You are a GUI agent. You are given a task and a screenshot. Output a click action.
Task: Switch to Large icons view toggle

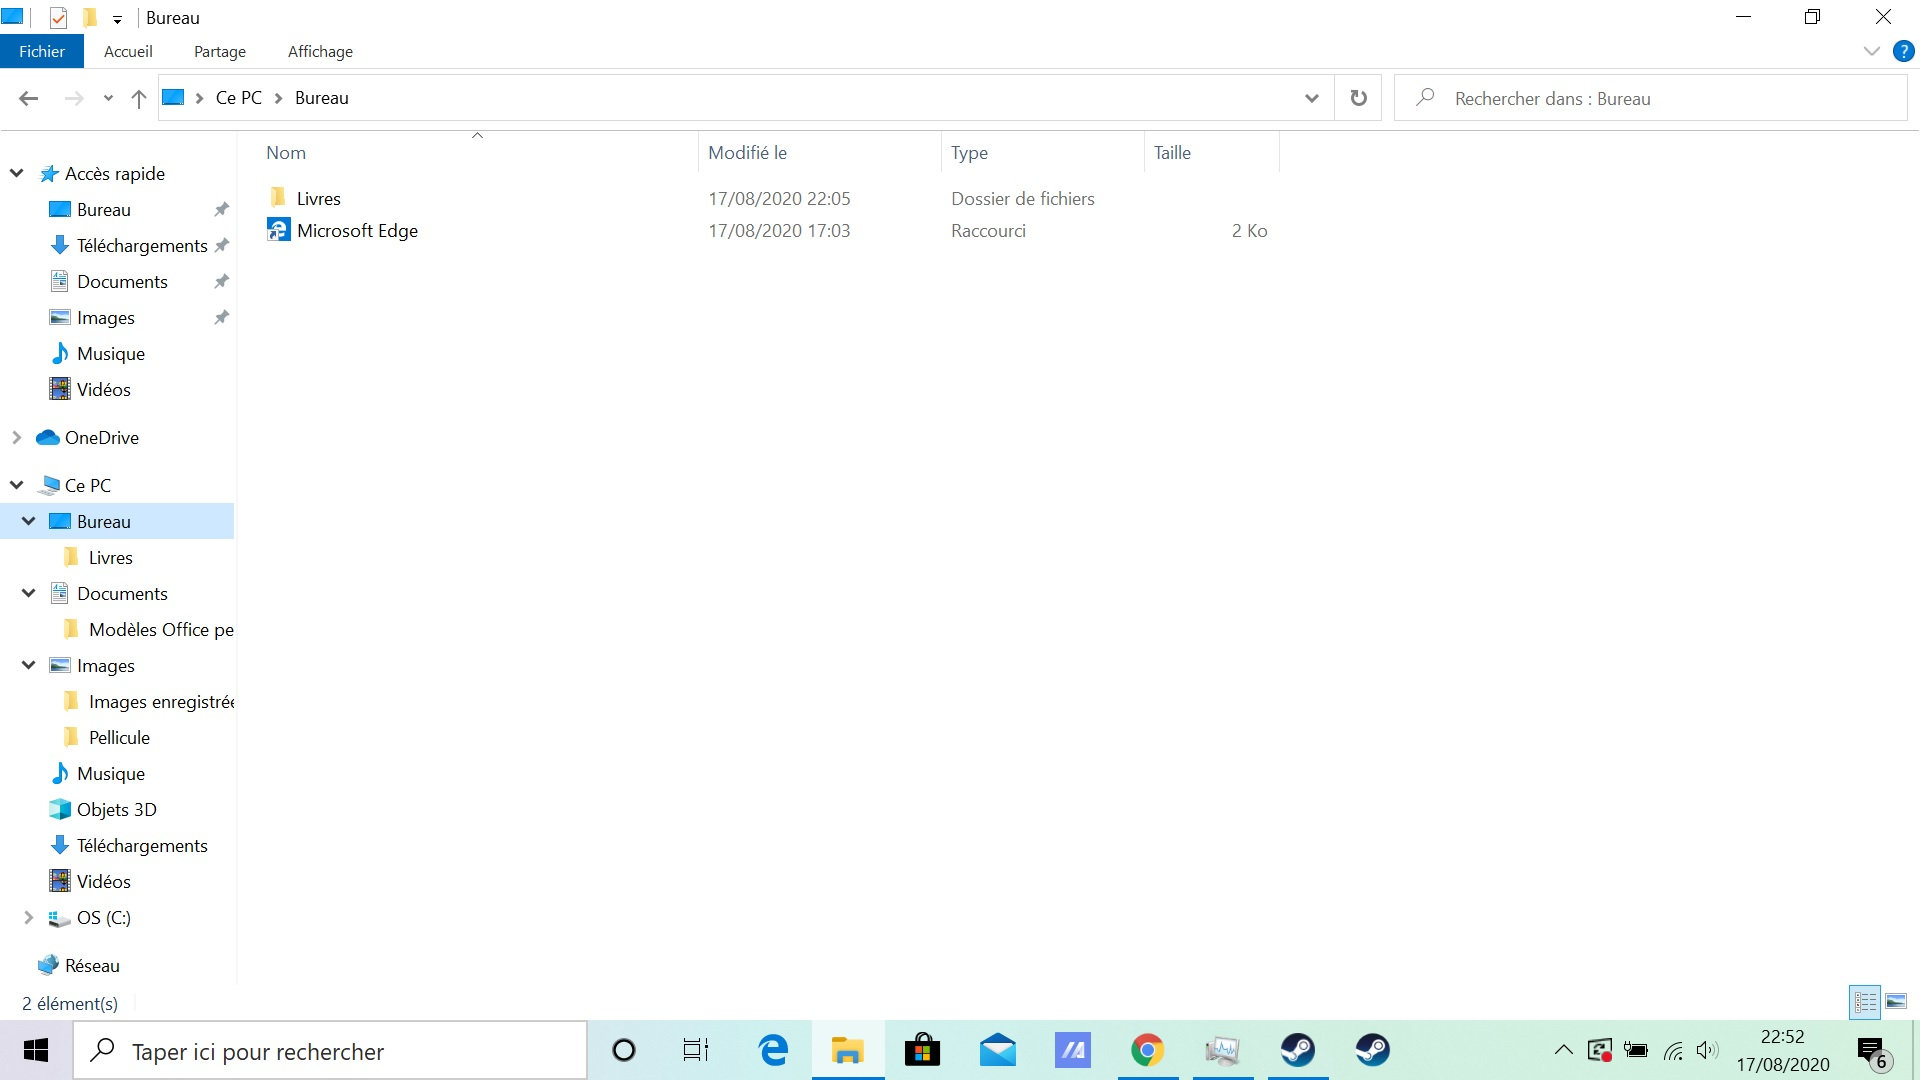pyautogui.click(x=1895, y=1002)
